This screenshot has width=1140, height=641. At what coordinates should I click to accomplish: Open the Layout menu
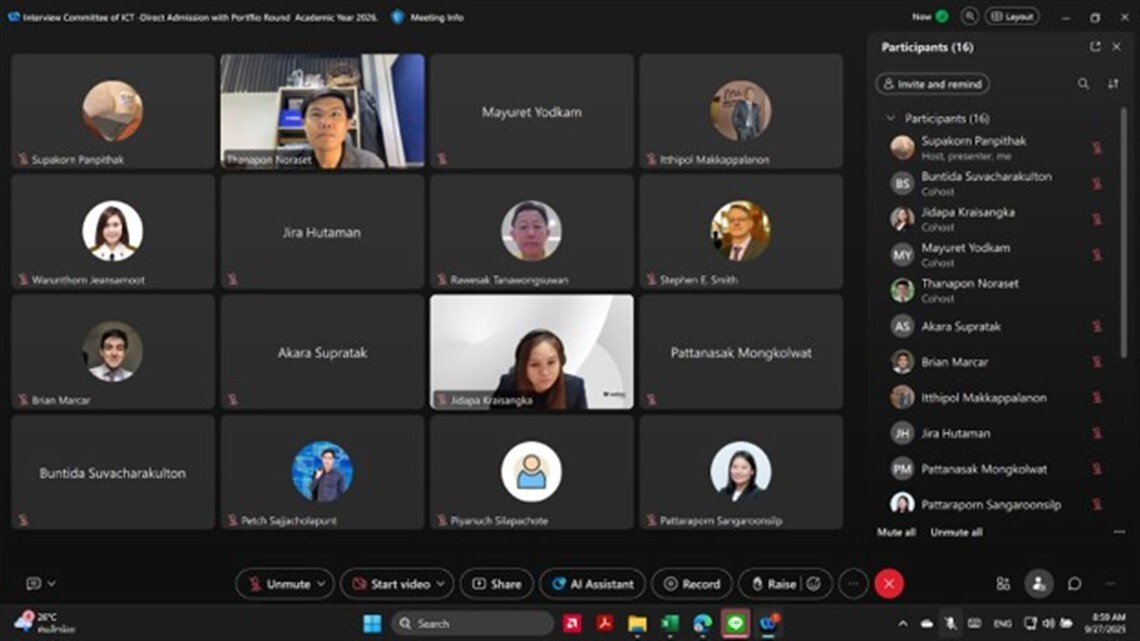[1012, 17]
